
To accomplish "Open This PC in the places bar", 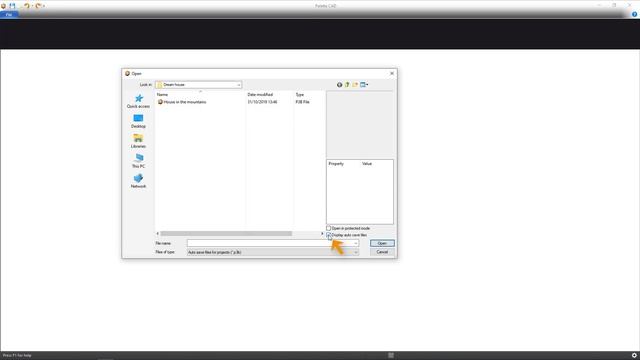I will coord(138,161).
